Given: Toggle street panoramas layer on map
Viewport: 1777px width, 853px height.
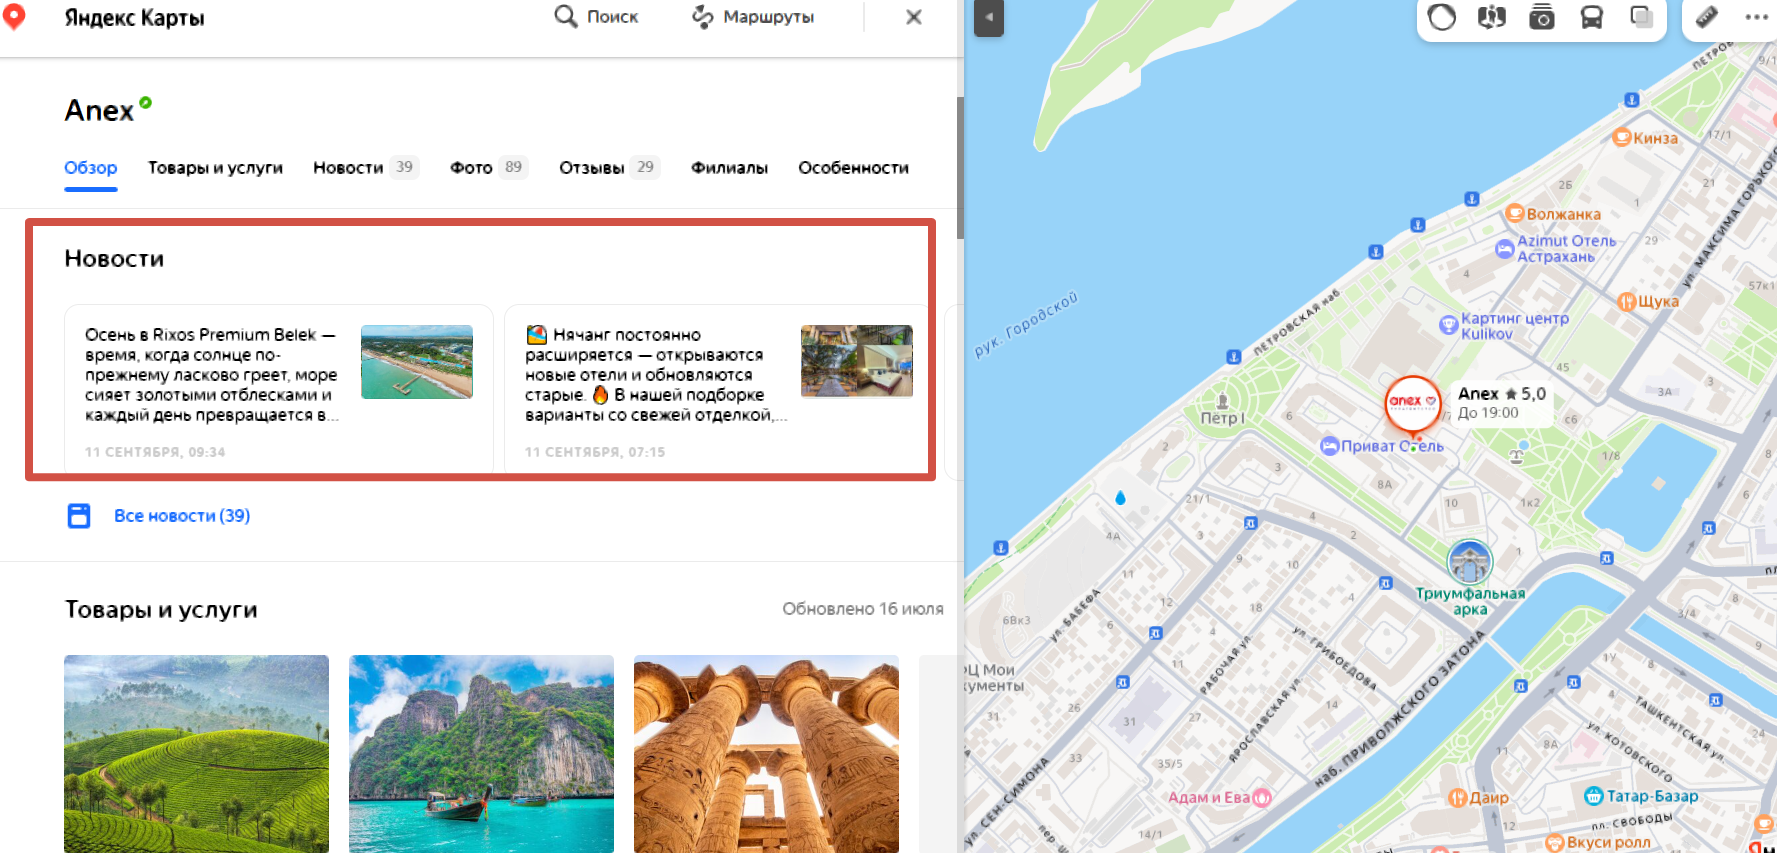Looking at the screenshot, I should [x=1491, y=17].
